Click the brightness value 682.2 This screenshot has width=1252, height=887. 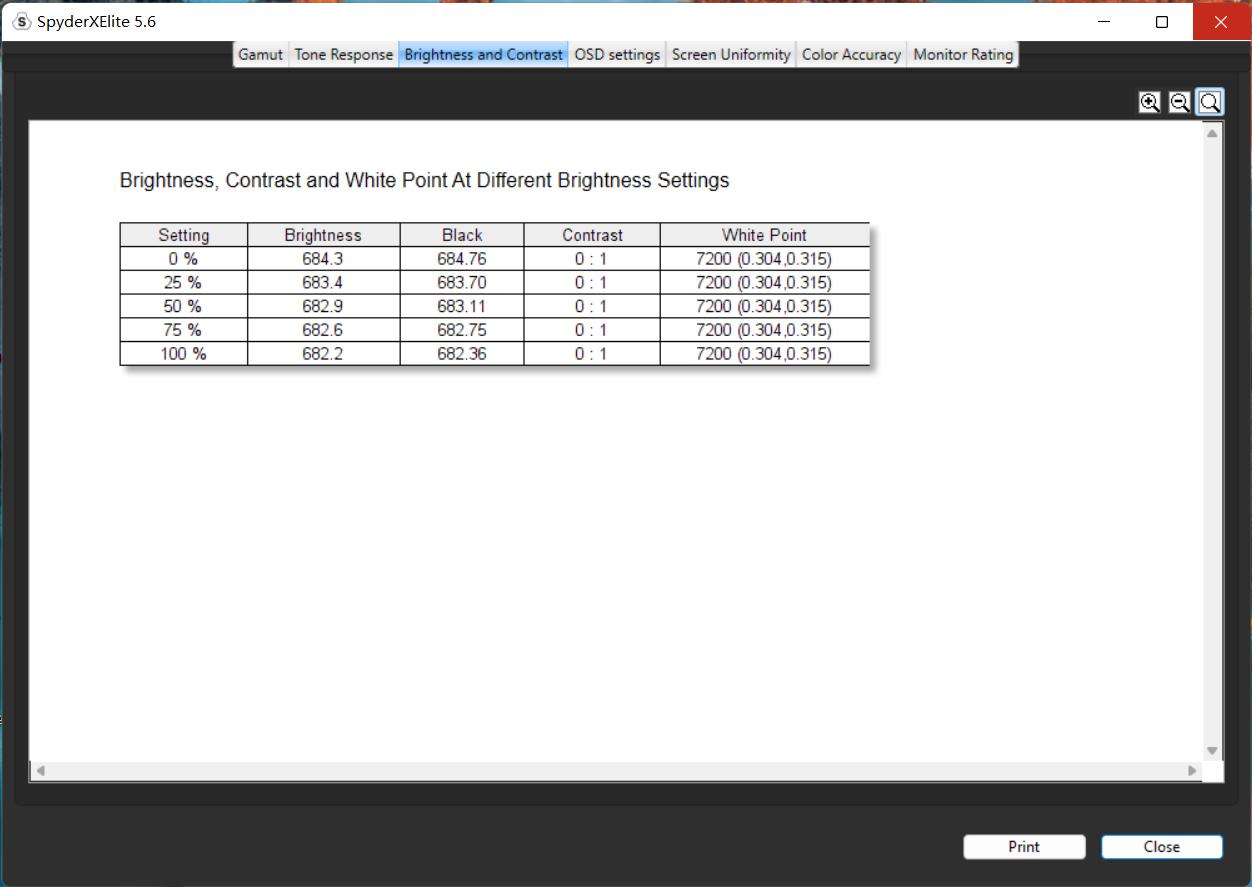323,354
